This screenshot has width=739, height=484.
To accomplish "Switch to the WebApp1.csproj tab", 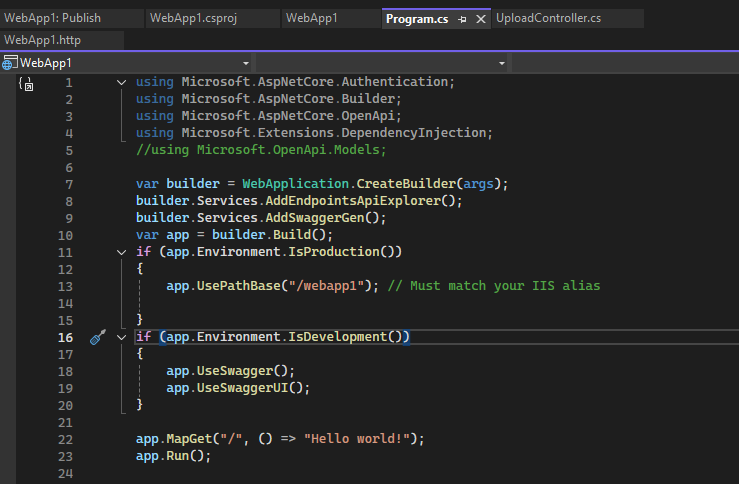I will (x=213, y=18).
